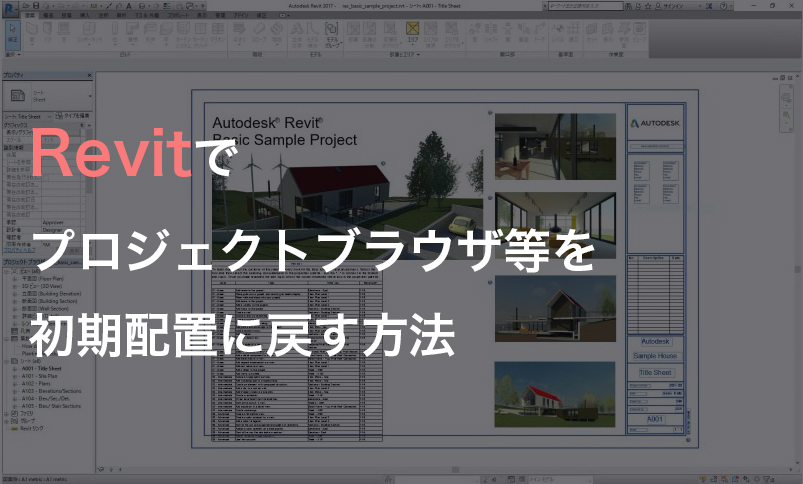The height and width of the screenshot is (484, 803).
Task: Select the Ramp (スロープ) tool
Action: tap(259, 33)
